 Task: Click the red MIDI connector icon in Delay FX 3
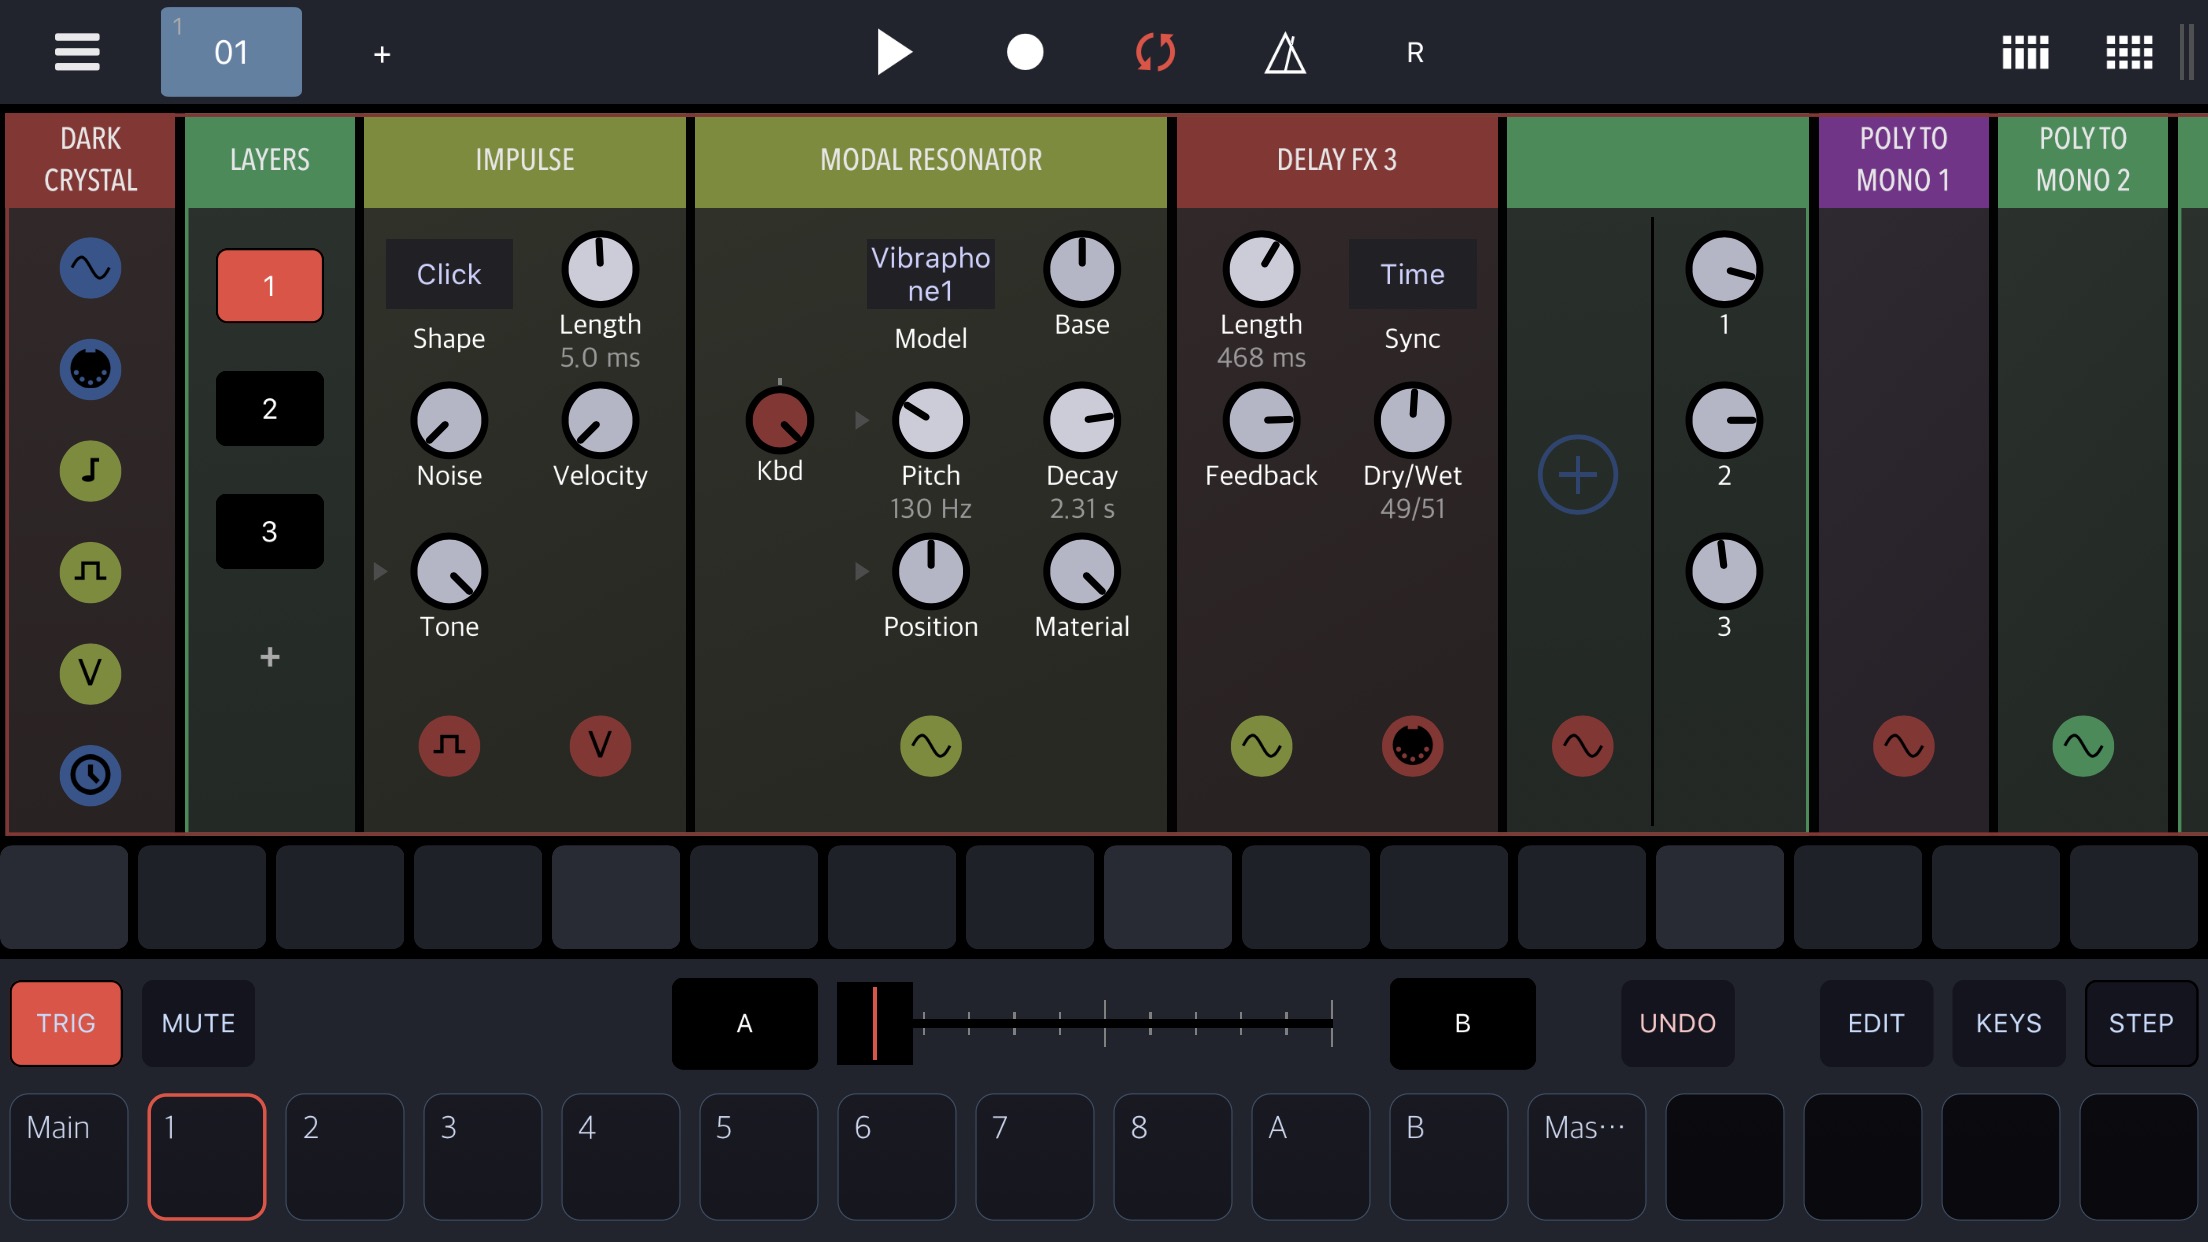1412,746
